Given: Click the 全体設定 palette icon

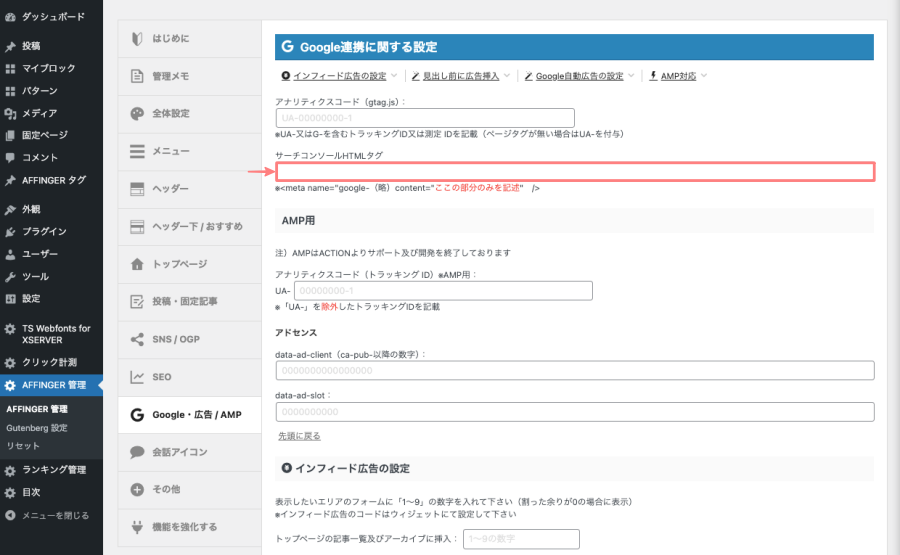Looking at the screenshot, I should tap(137, 114).
